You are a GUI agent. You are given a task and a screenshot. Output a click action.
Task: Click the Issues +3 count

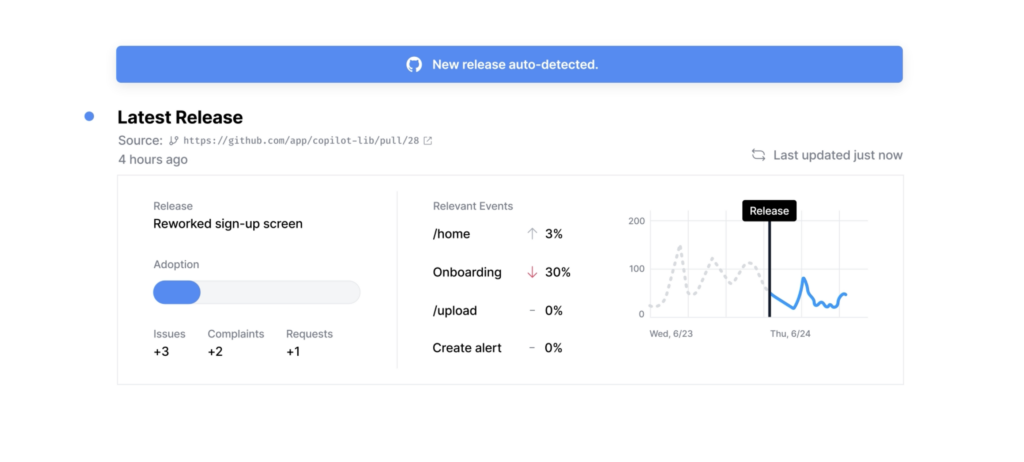coord(162,351)
